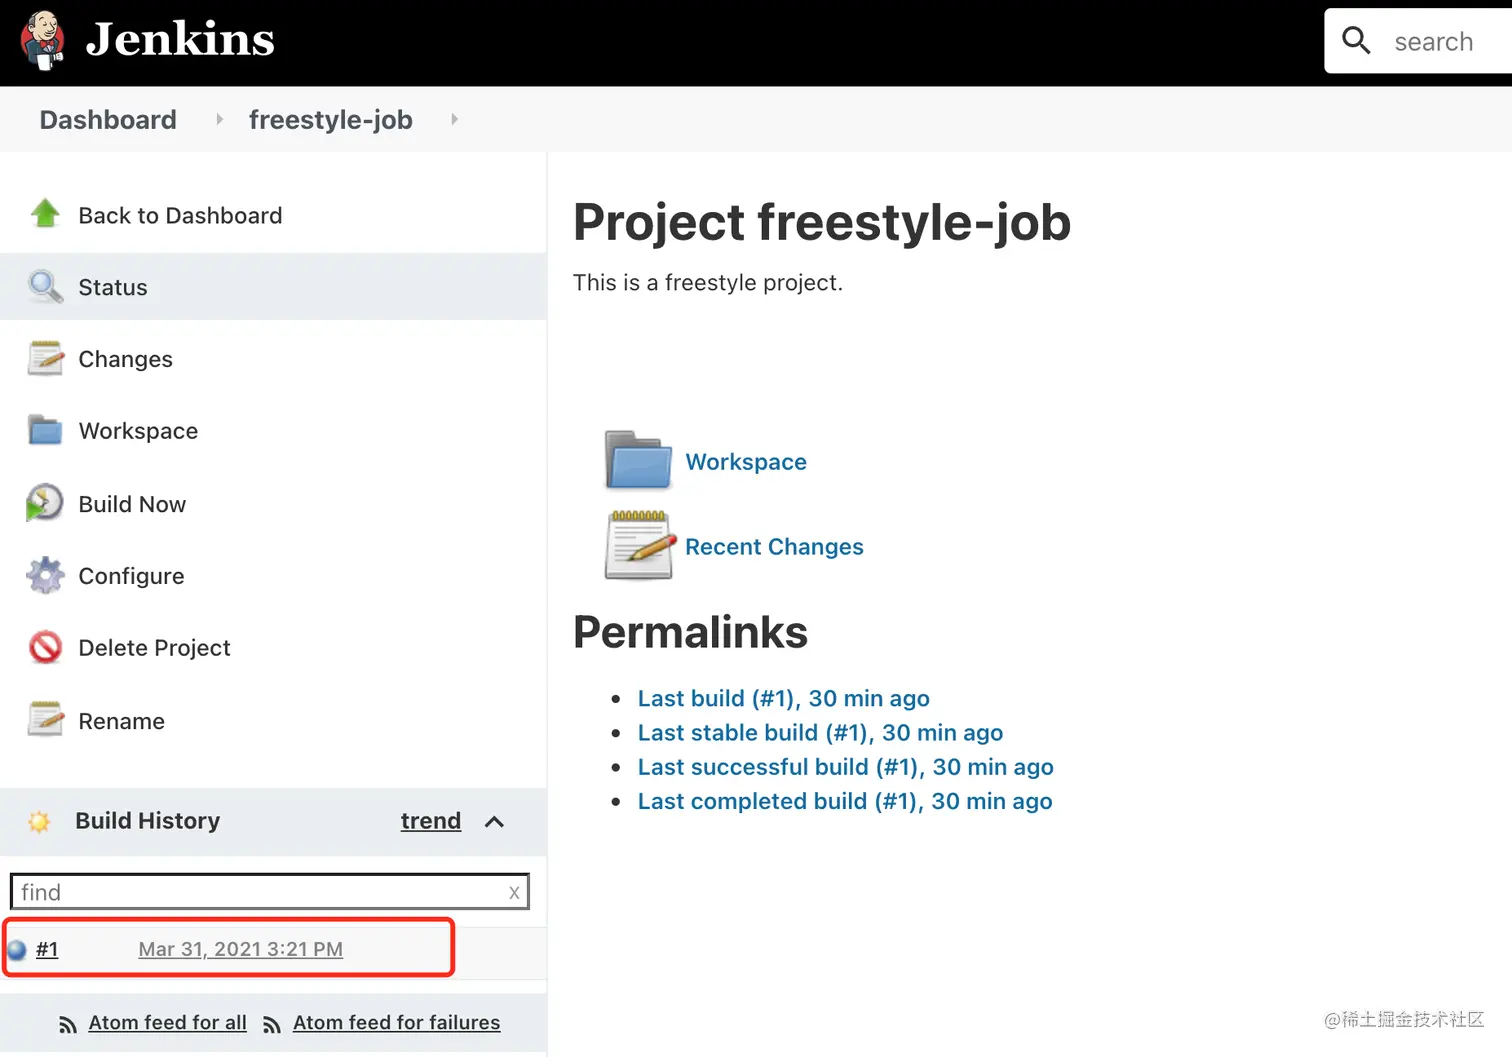The height and width of the screenshot is (1057, 1512).
Task: Open the freestyle-job breadcrumb dropdown arrow
Action: 454,119
